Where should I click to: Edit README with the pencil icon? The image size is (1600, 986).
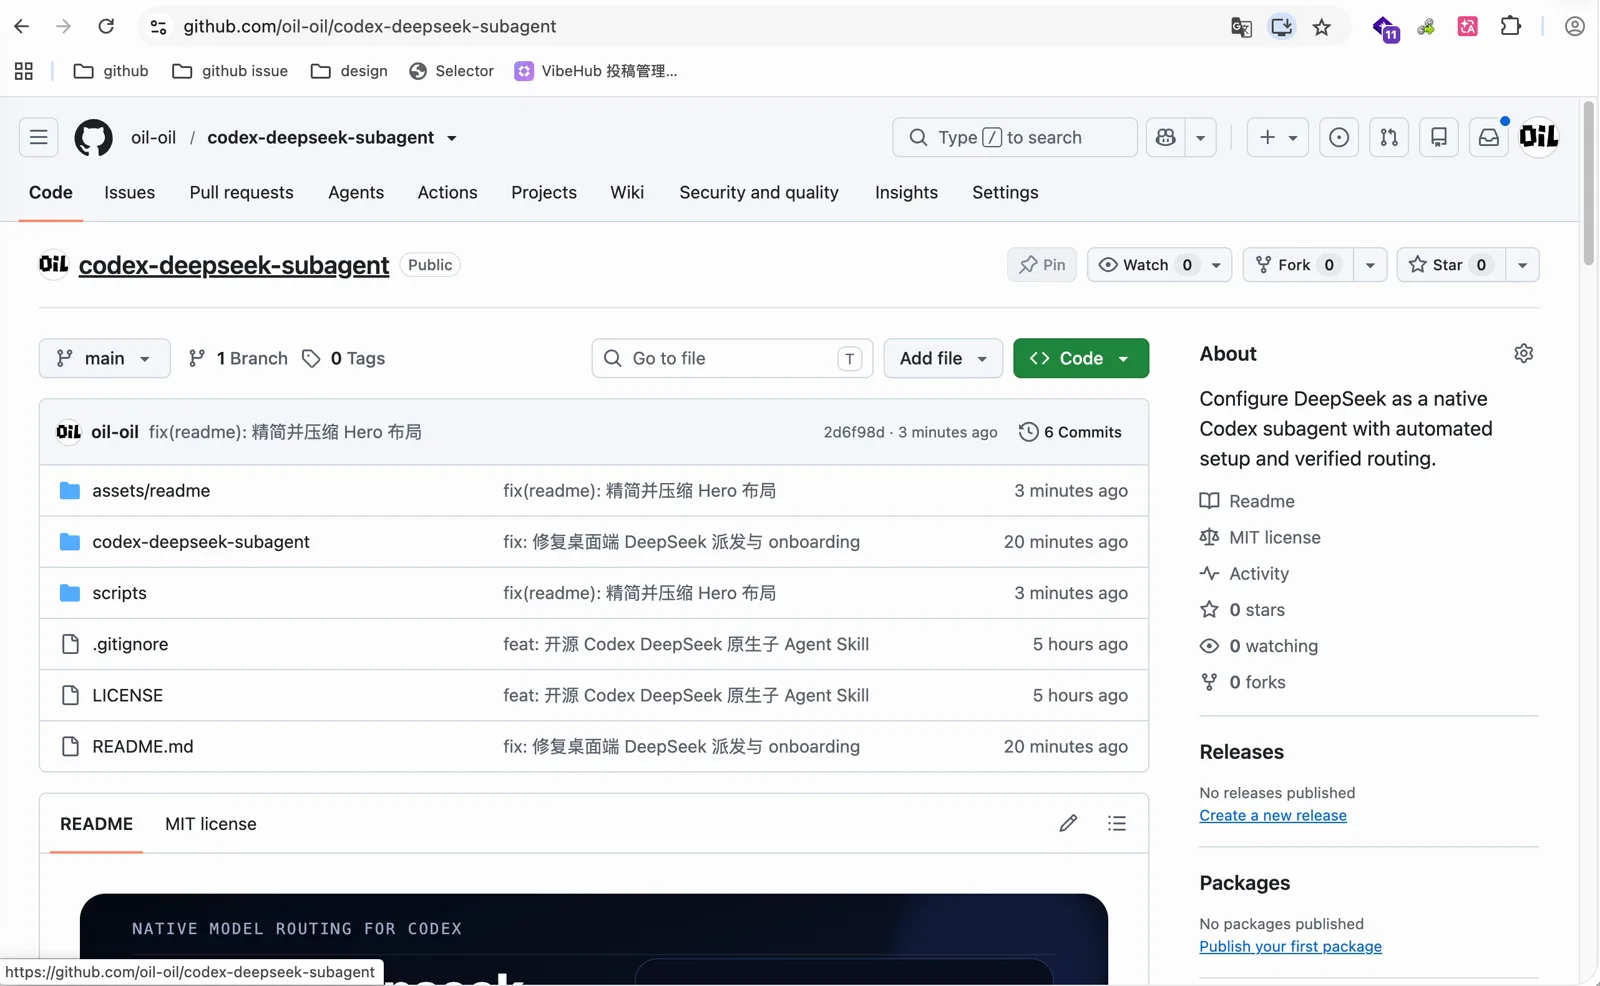1068,824
